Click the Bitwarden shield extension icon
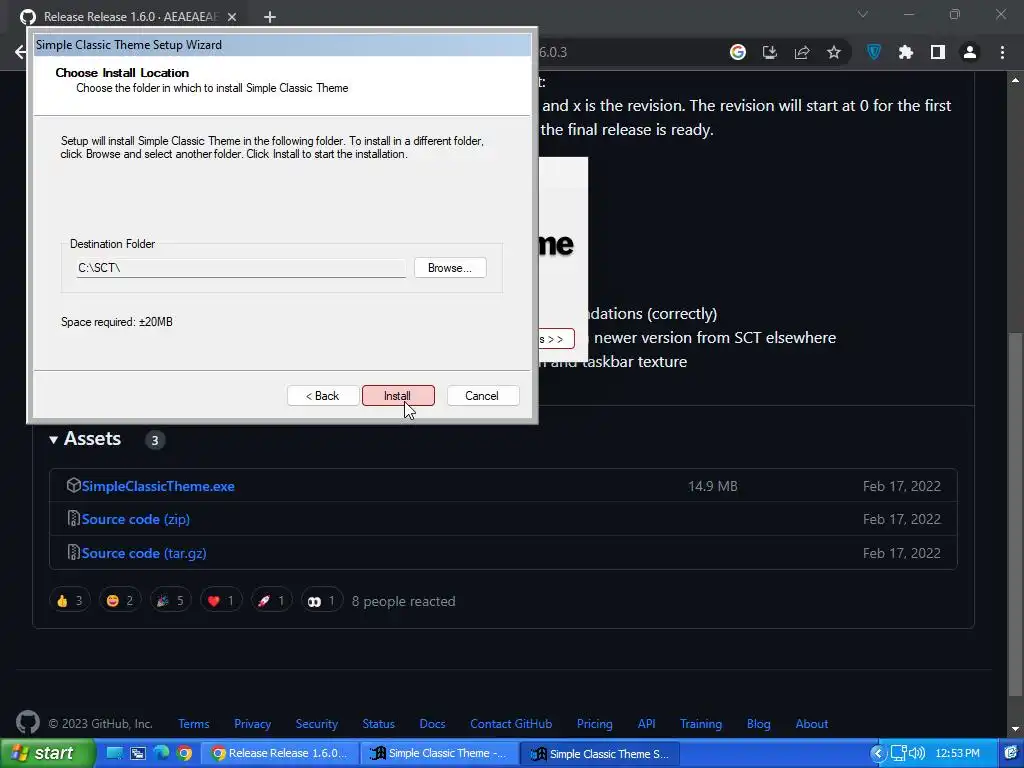The height and width of the screenshot is (768, 1024). [x=874, y=52]
